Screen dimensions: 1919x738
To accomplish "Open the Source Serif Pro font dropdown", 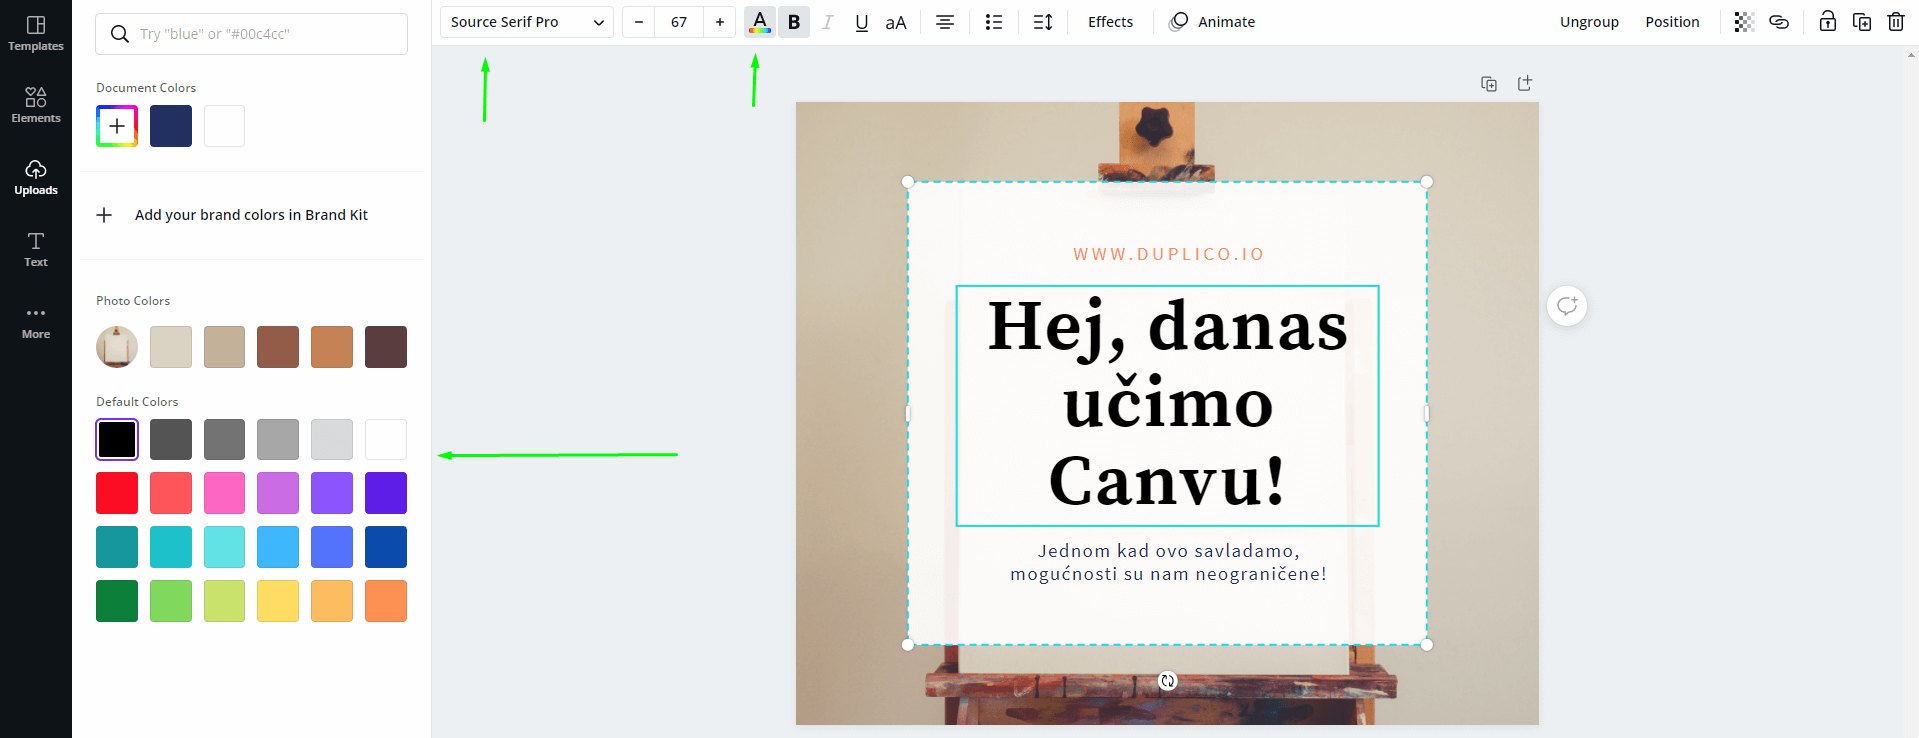I will [x=527, y=22].
